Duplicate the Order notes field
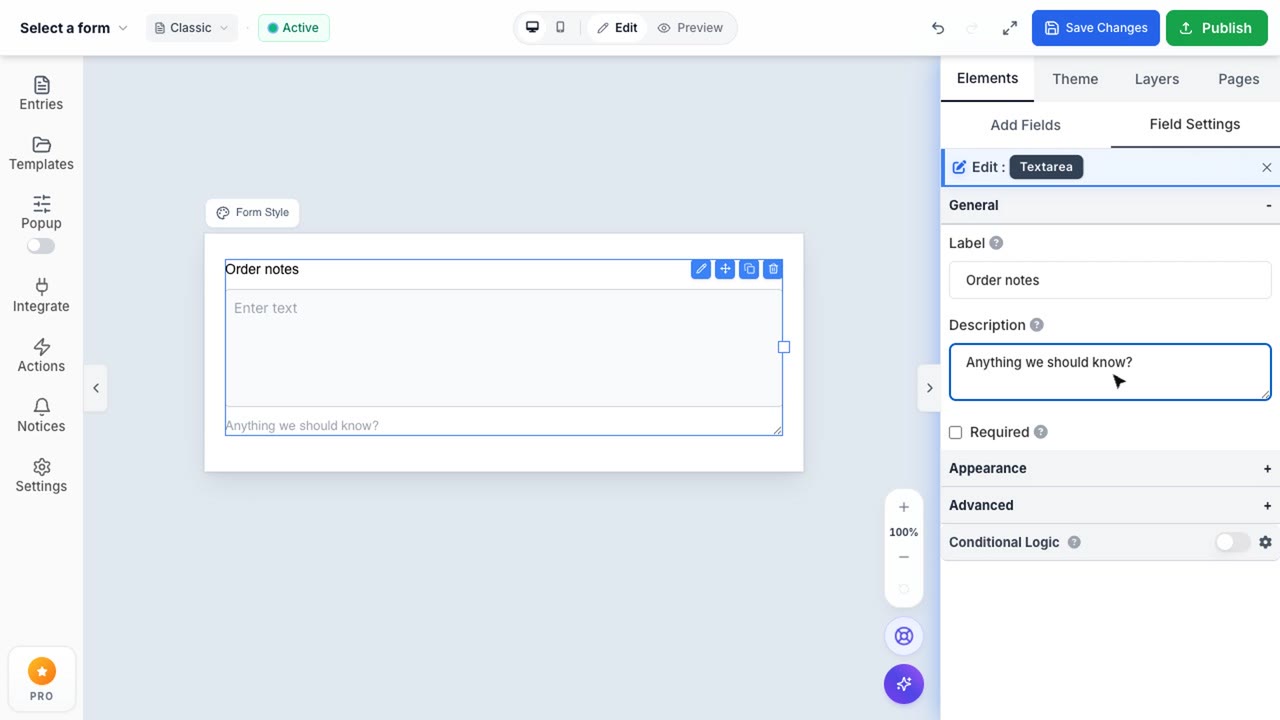The width and height of the screenshot is (1280, 720). click(749, 269)
